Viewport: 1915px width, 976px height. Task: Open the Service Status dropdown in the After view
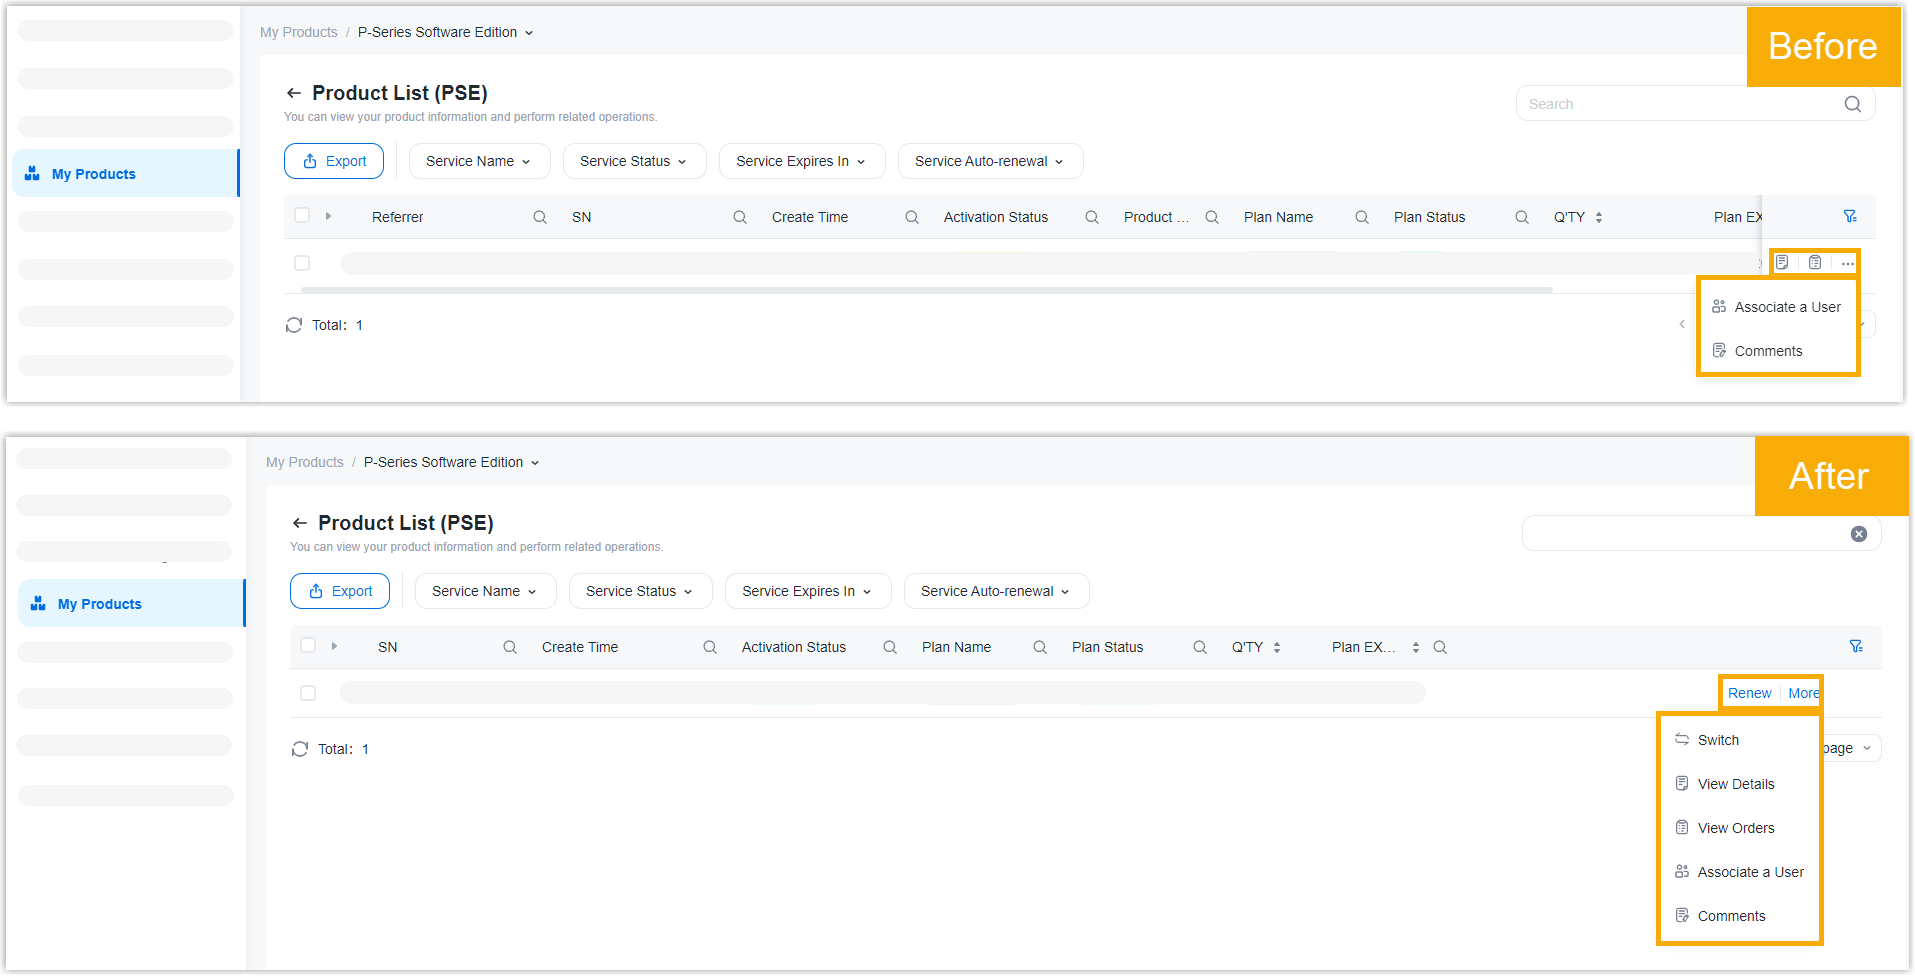[640, 591]
